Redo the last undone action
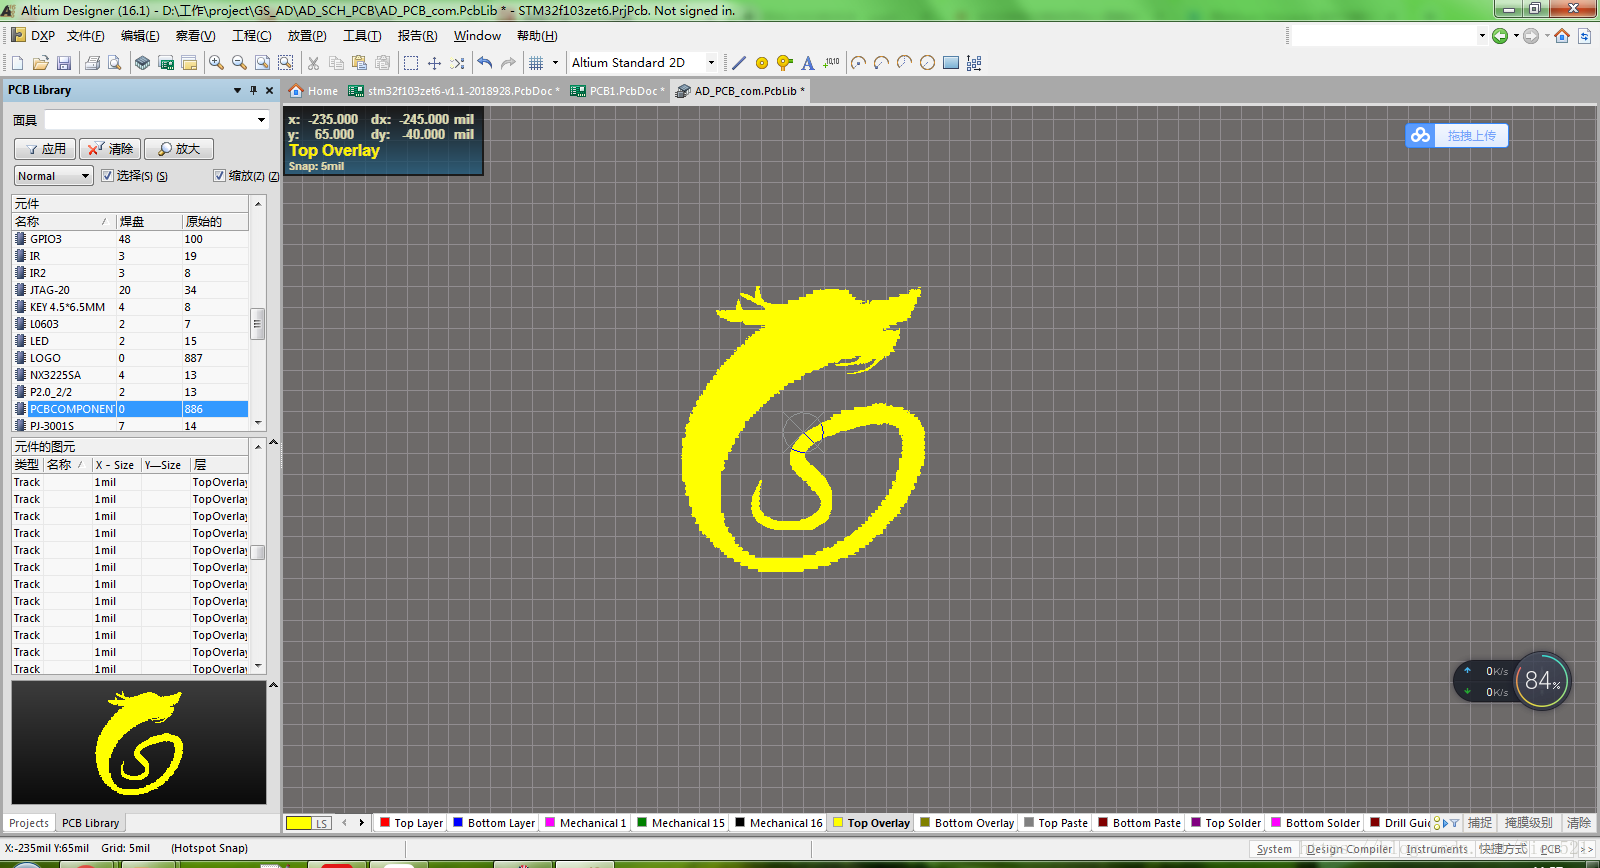 tap(508, 63)
